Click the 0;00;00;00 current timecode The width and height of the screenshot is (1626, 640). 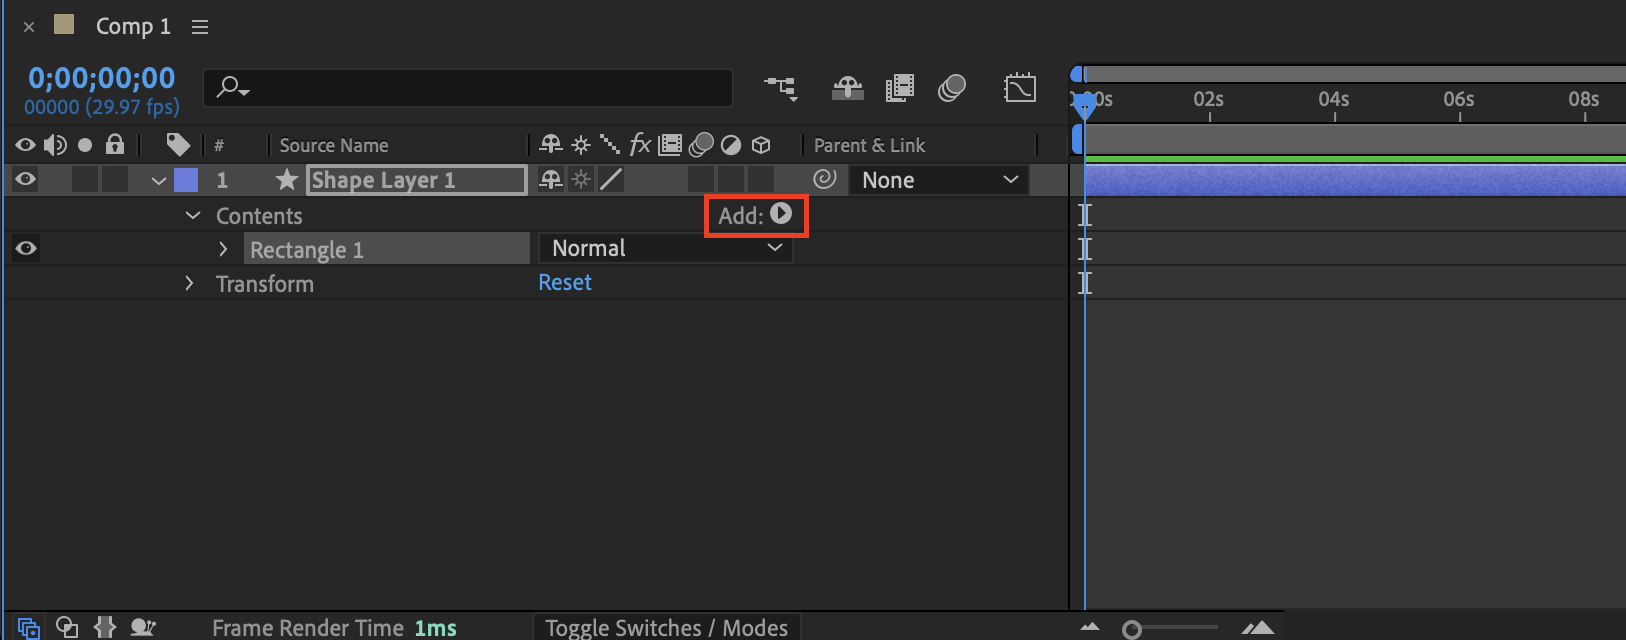[x=101, y=78]
